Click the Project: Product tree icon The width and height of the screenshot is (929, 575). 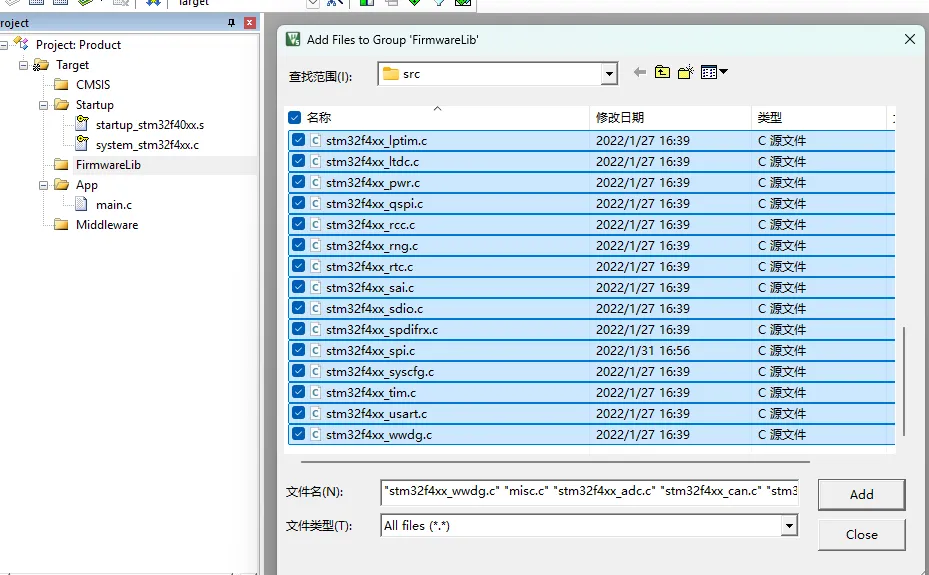21,43
